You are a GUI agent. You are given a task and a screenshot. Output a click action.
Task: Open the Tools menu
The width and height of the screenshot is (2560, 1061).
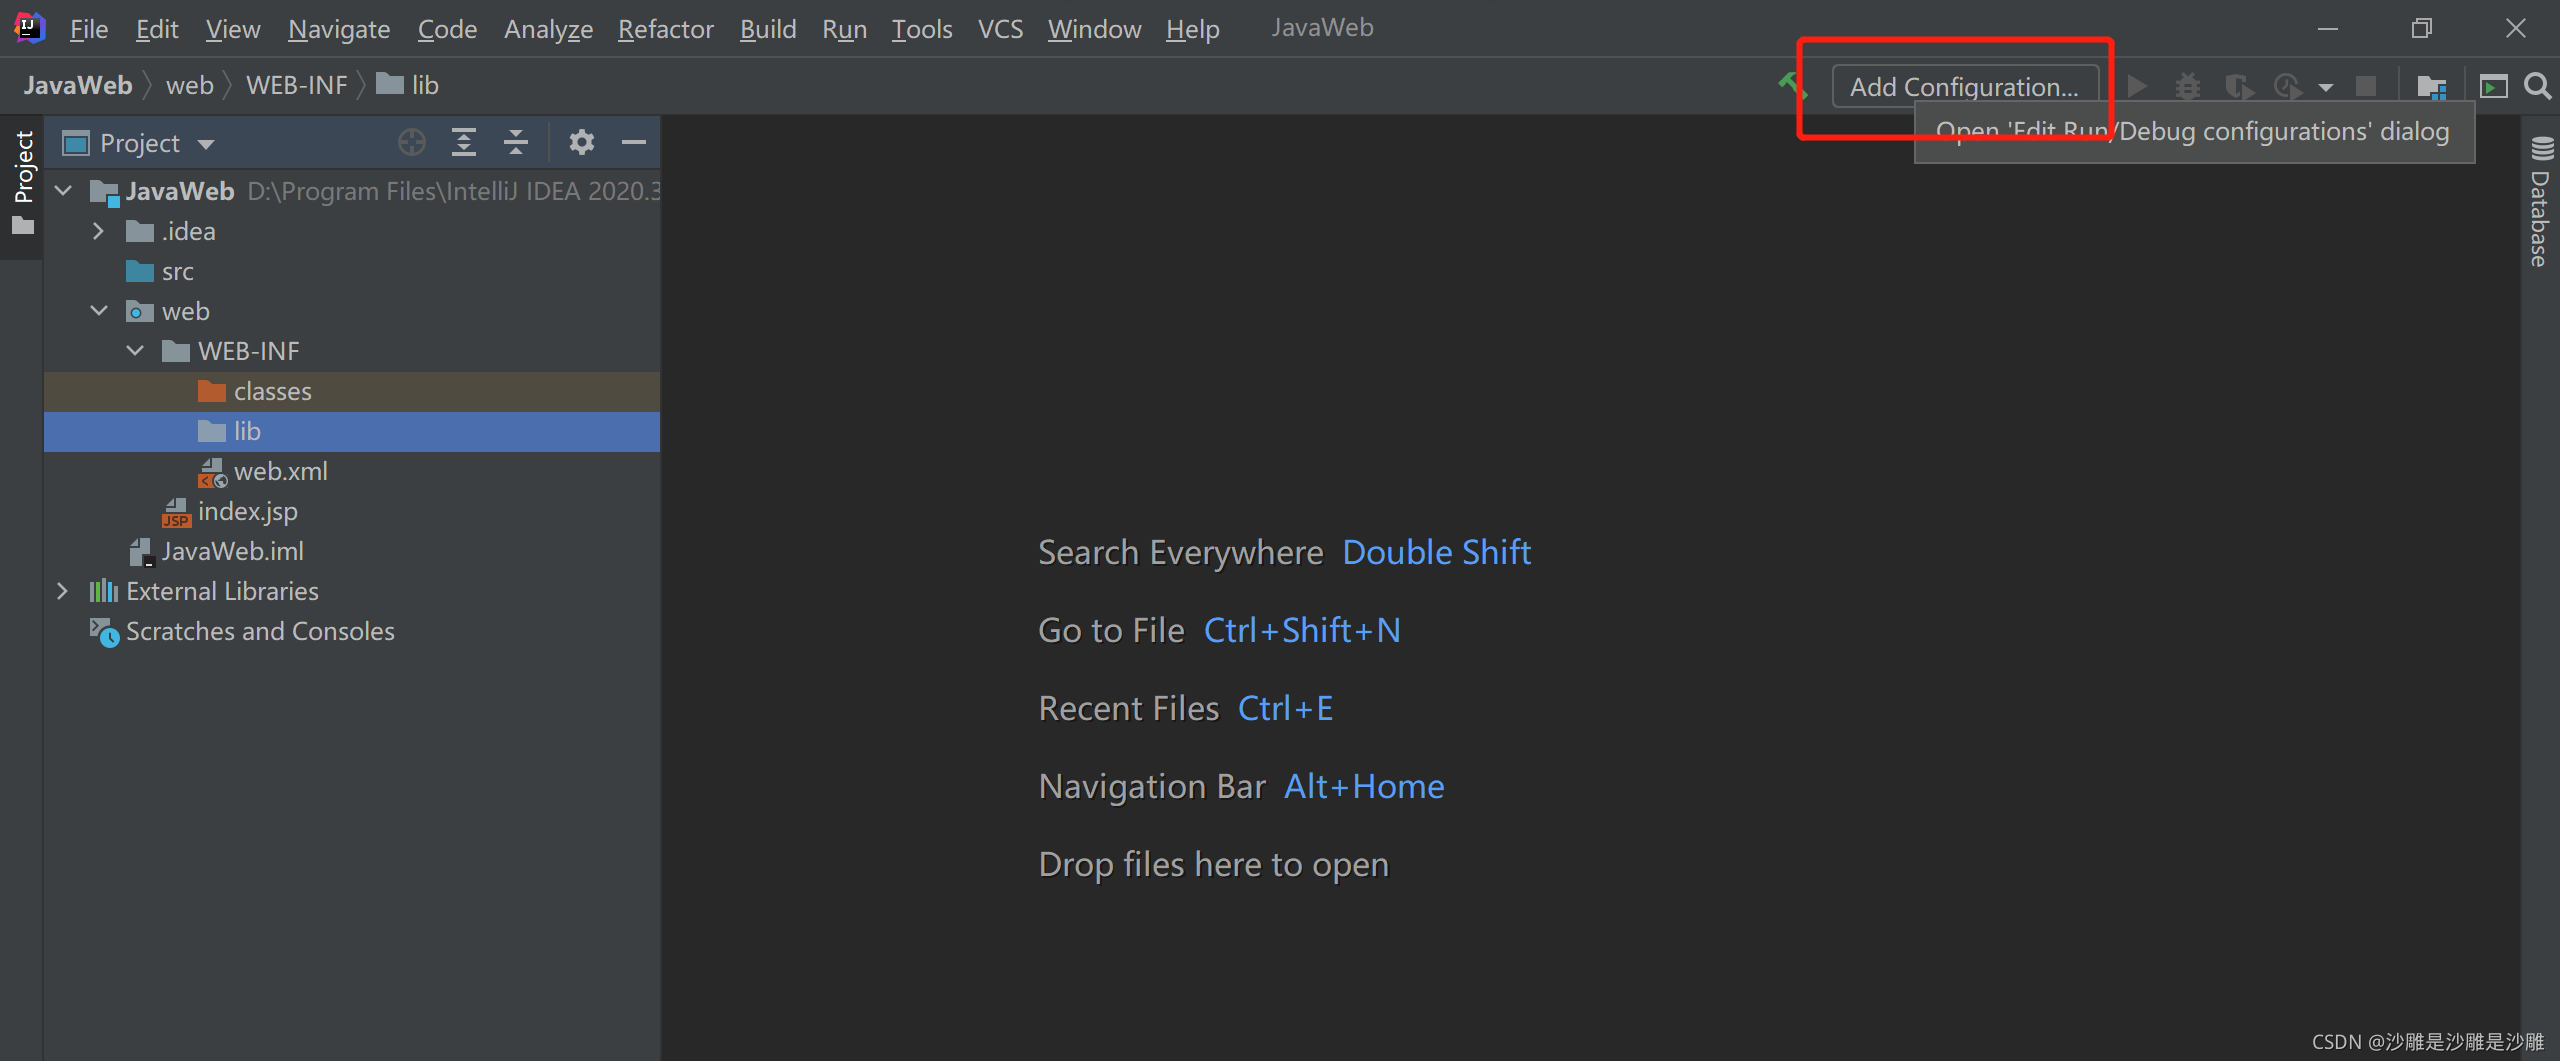922,29
